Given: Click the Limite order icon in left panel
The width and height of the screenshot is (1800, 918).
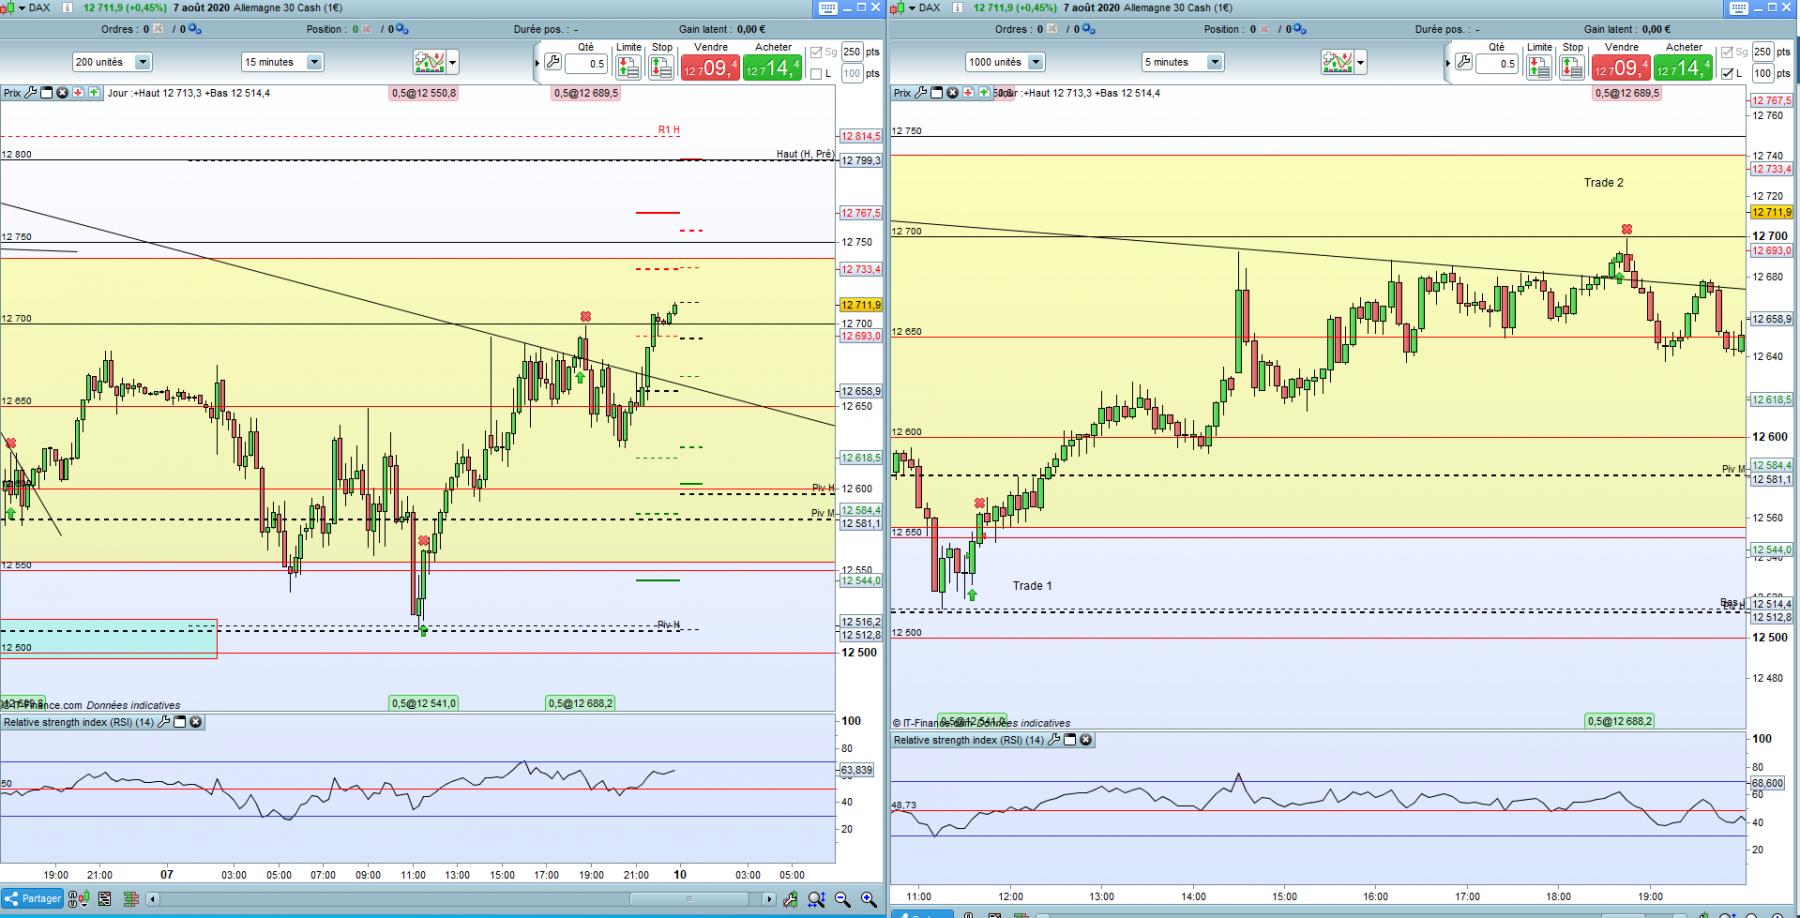Looking at the screenshot, I should [x=628, y=67].
